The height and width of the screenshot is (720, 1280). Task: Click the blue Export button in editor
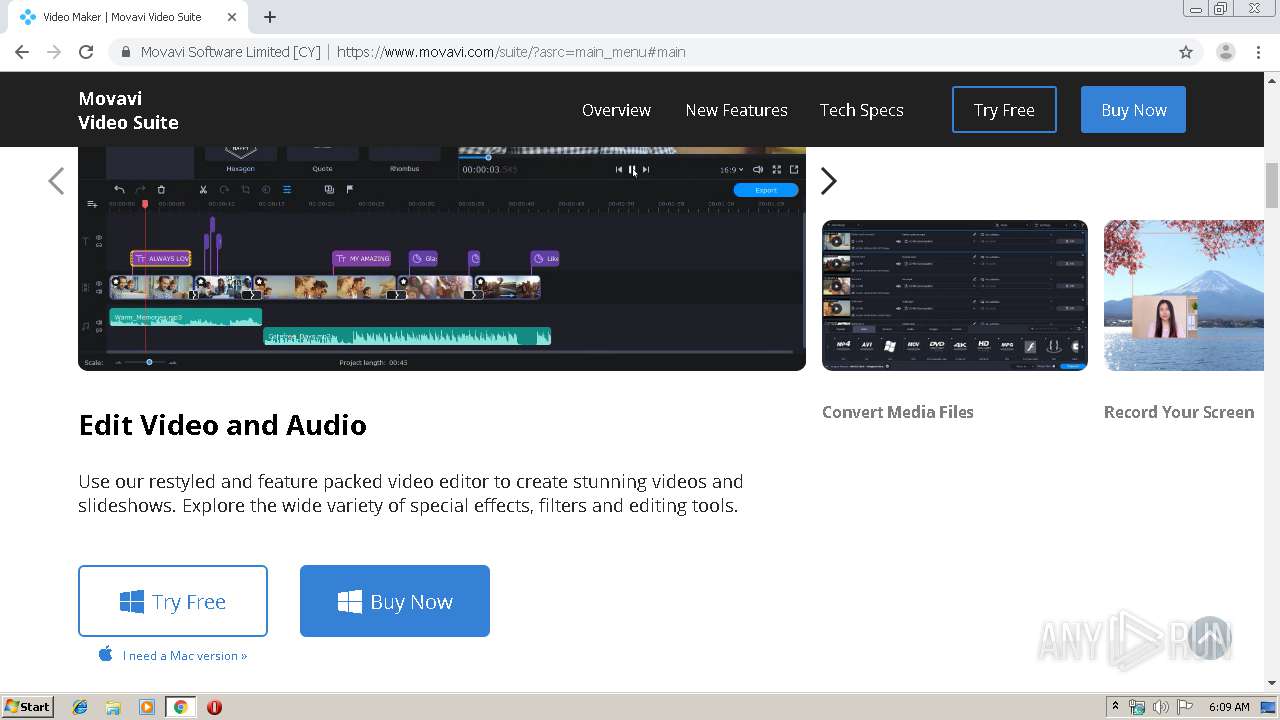point(766,190)
